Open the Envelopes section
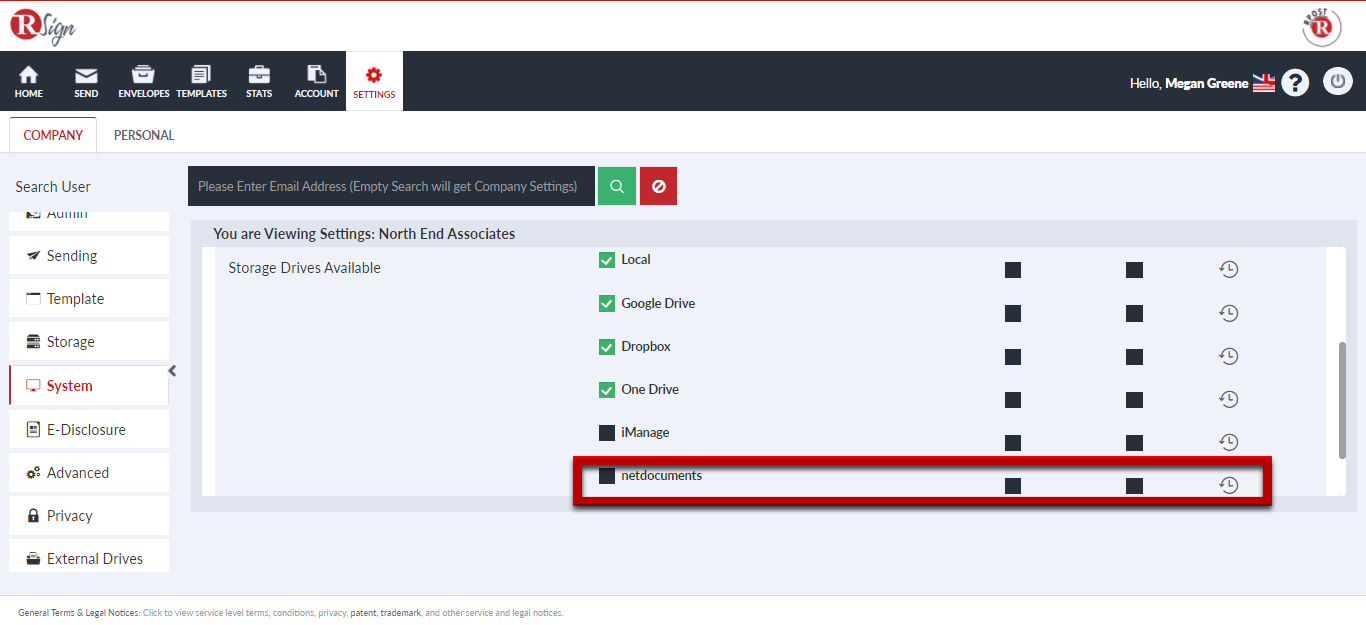The height and width of the screenshot is (625, 1366). click(x=143, y=81)
